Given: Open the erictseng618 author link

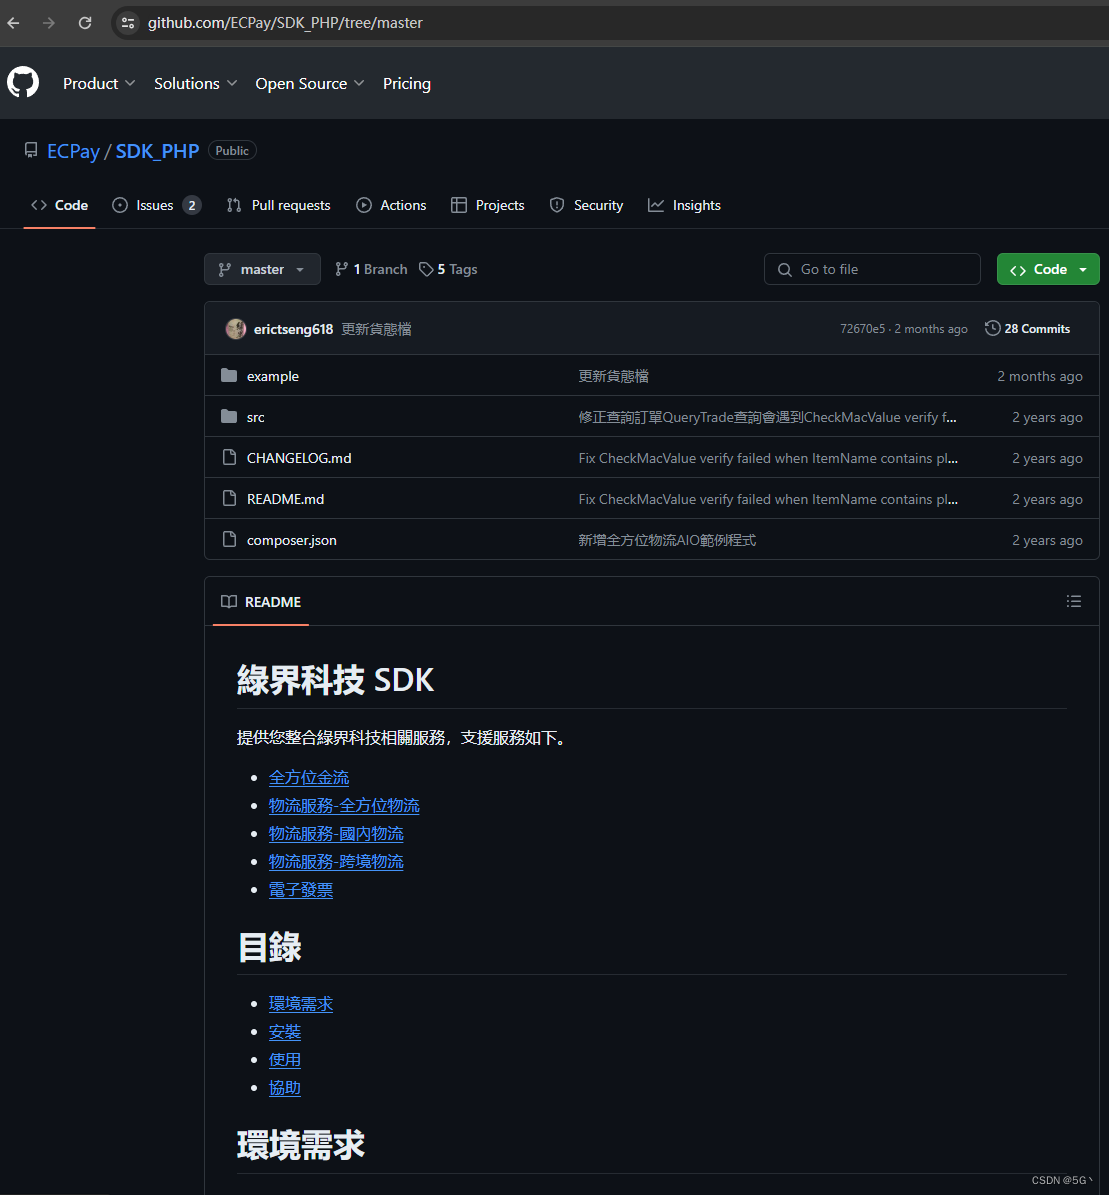Looking at the screenshot, I should pyautogui.click(x=293, y=329).
